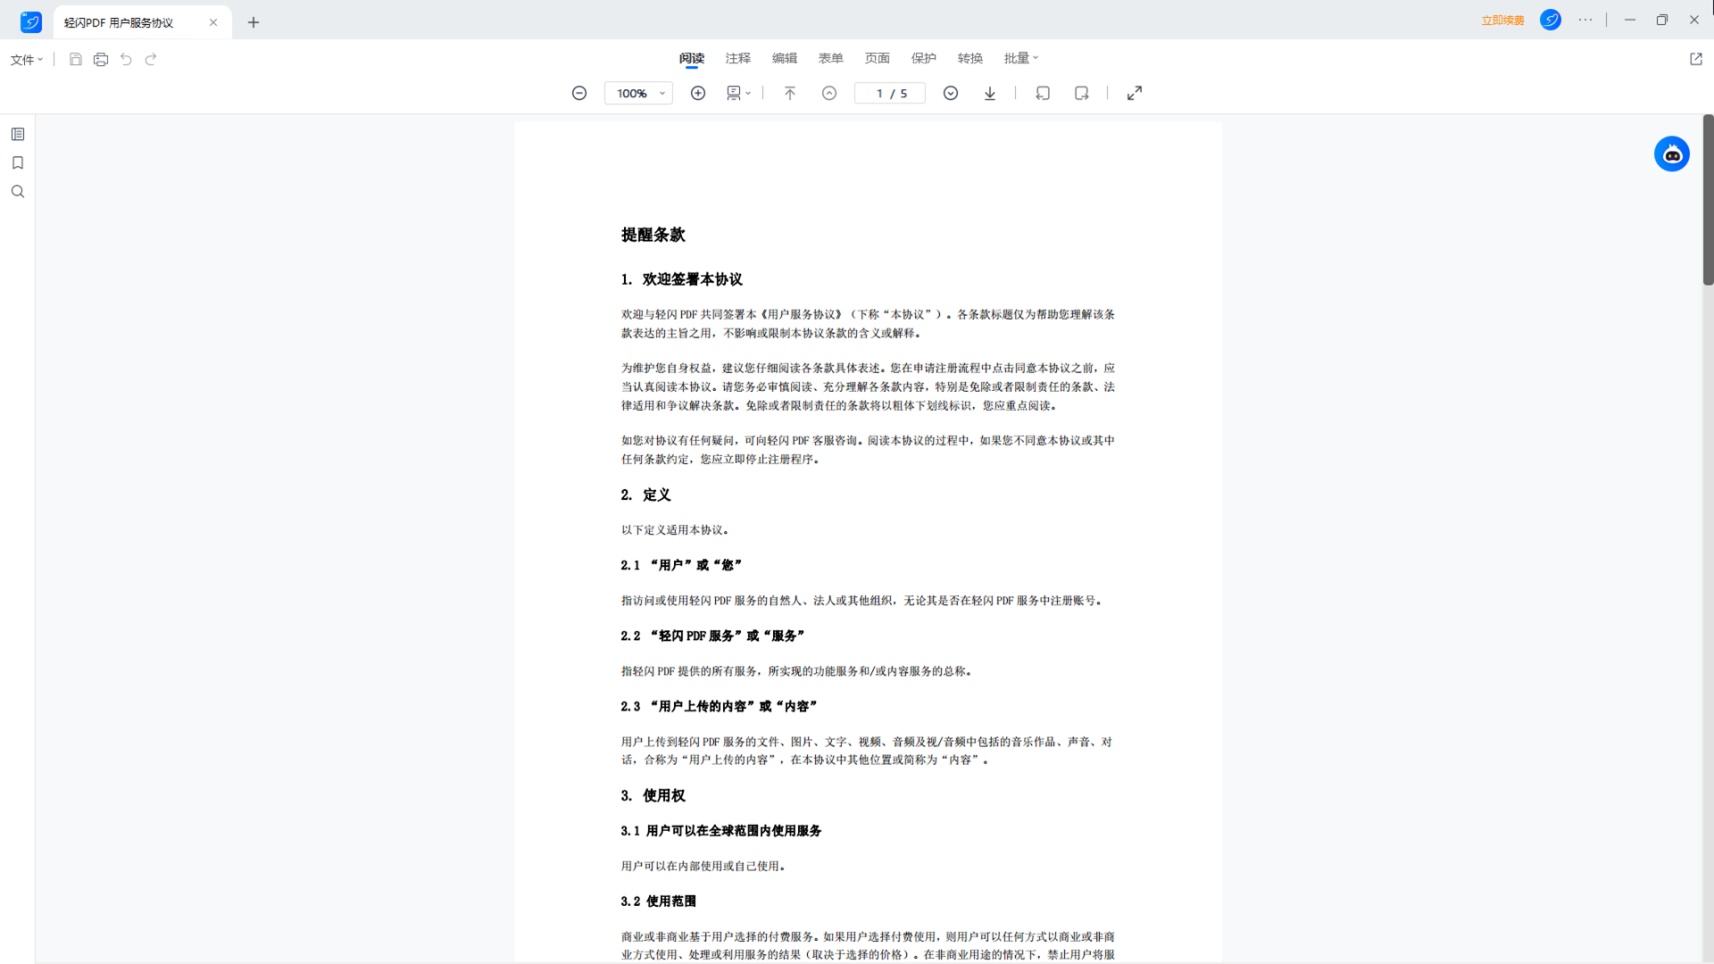Click the heading 1. 欢迎签署本协议
The width and height of the screenshot is (1714, 964).
point(682,279)
